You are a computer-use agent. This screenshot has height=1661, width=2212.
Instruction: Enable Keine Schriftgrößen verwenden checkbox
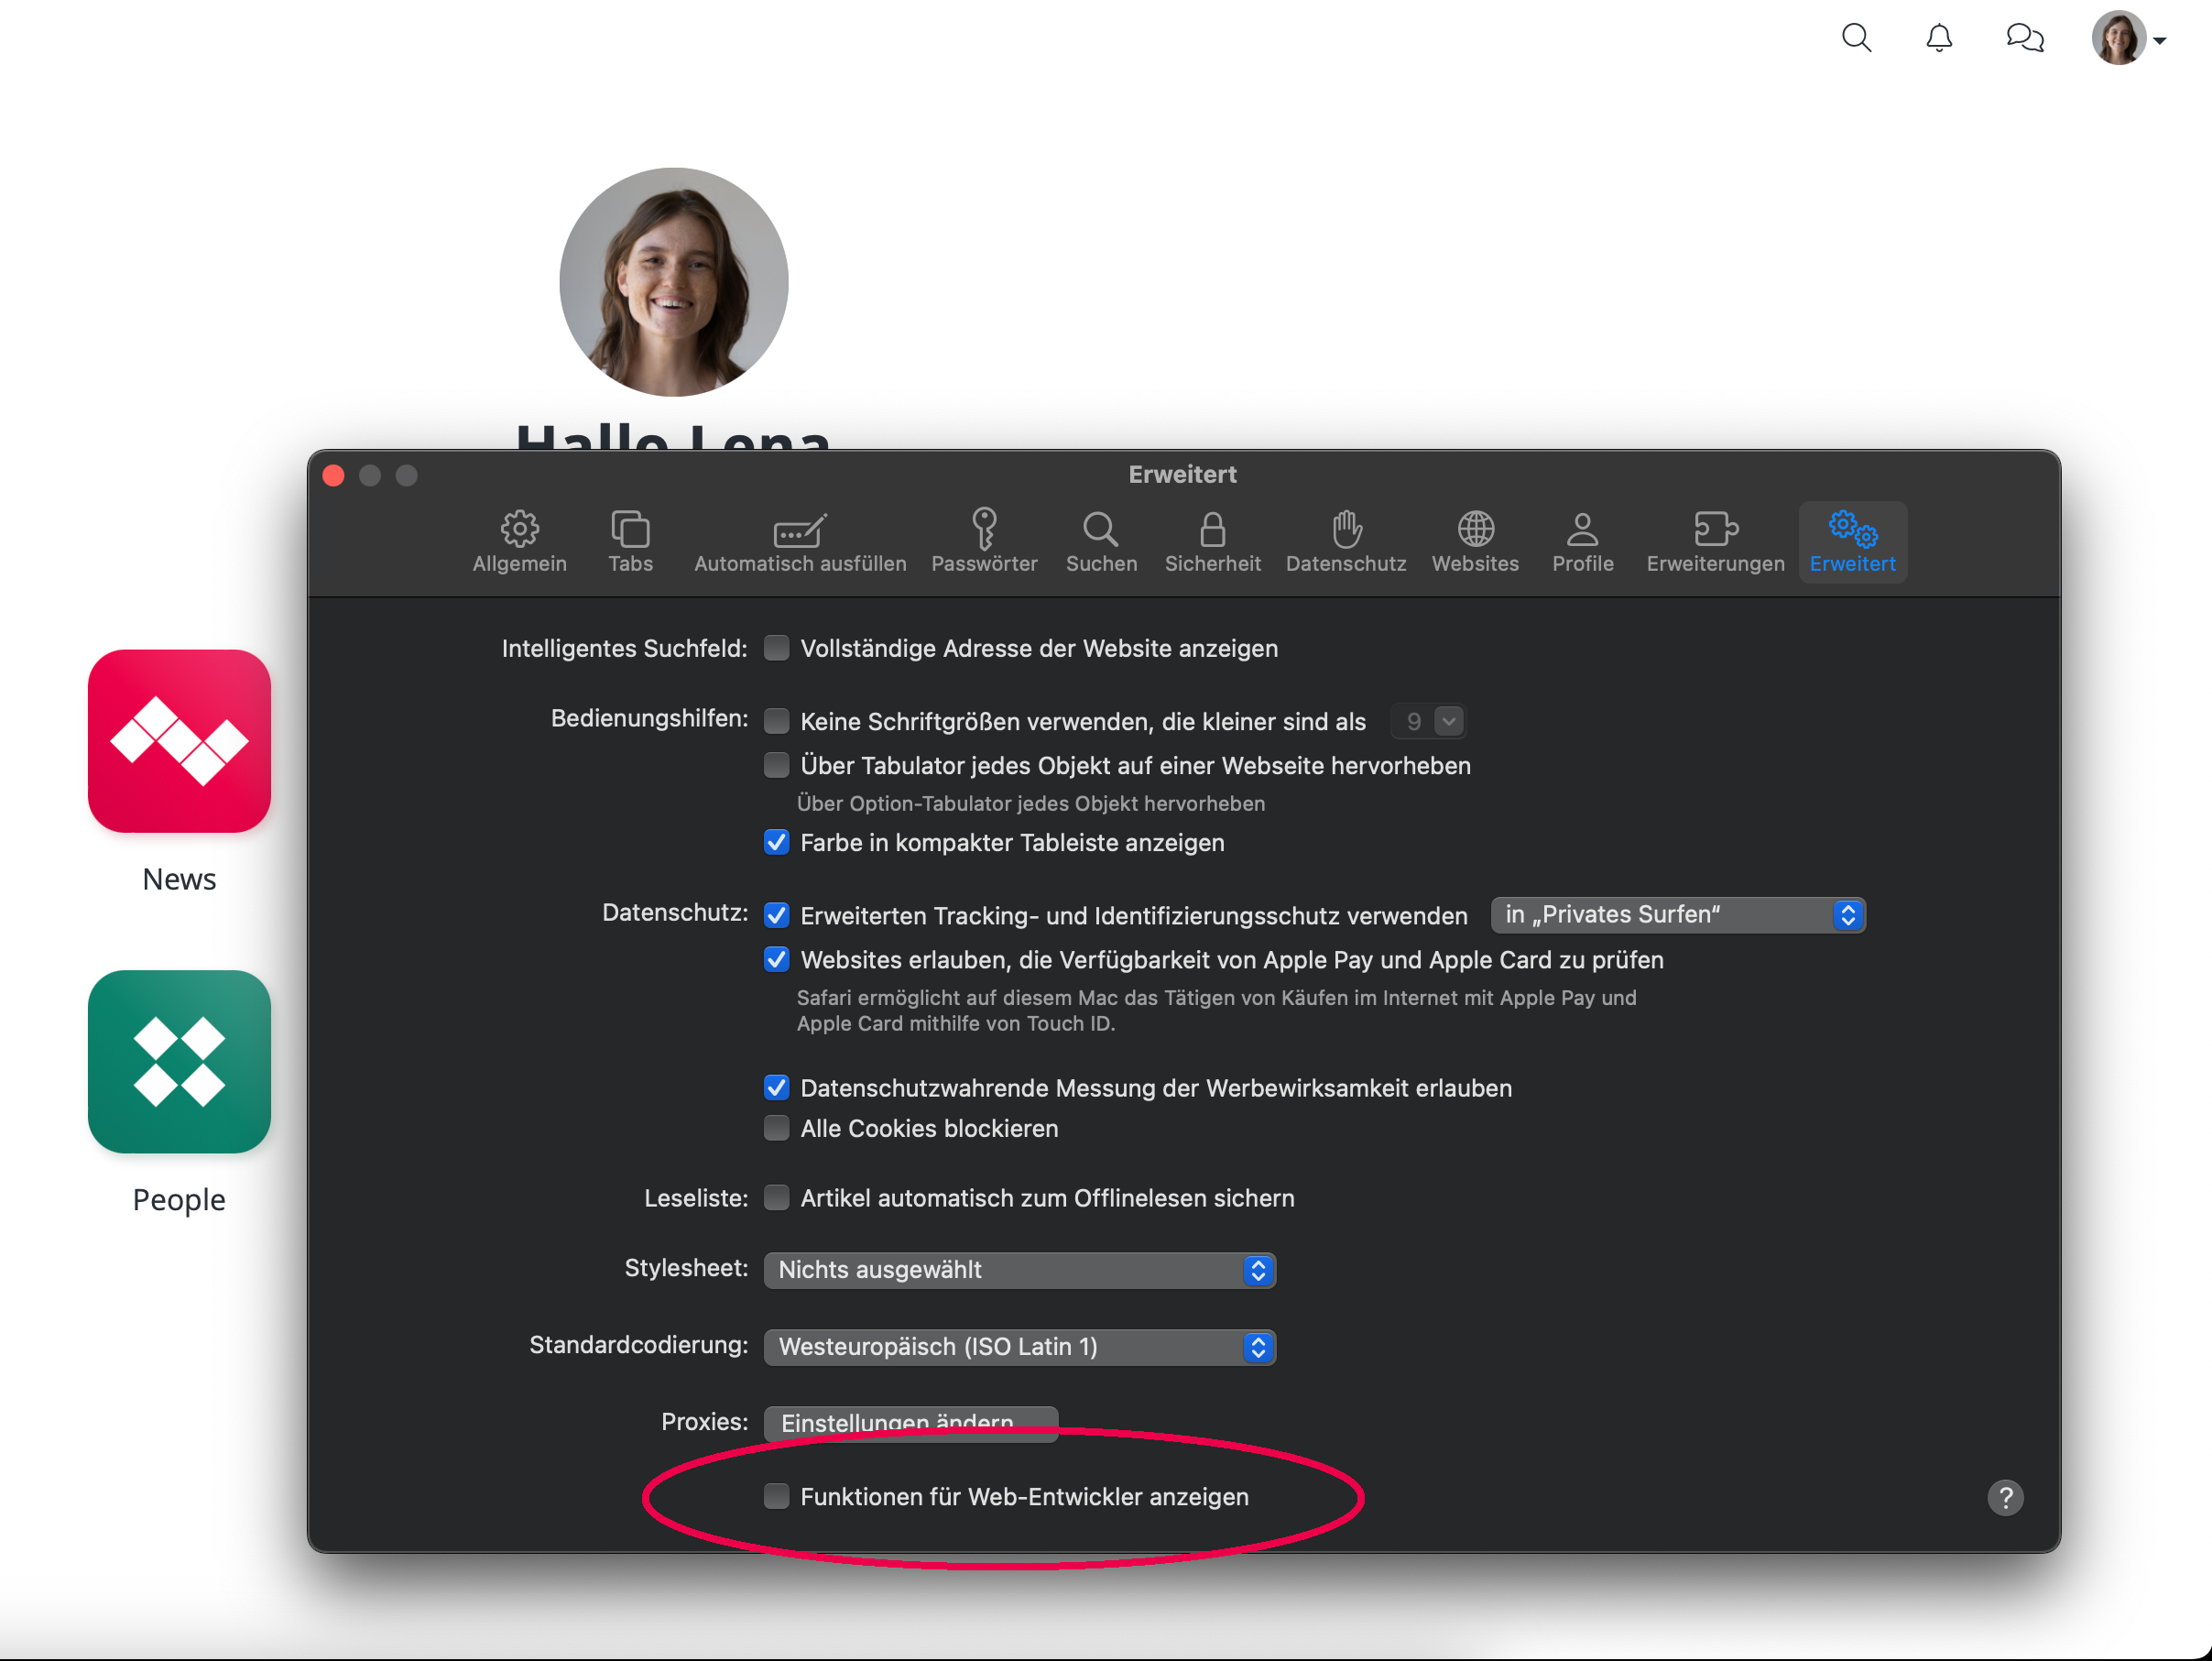(x=776, y=721)
